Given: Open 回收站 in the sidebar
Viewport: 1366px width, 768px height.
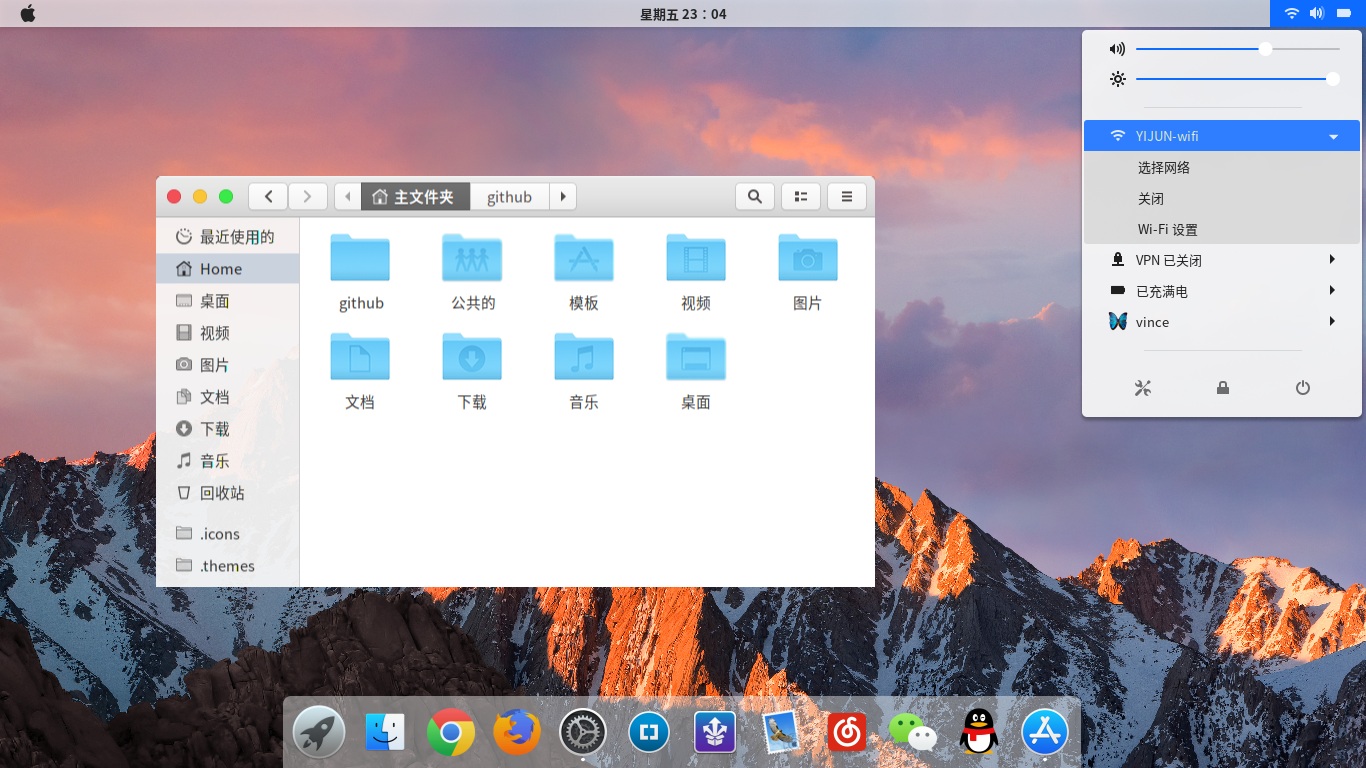Looking at the screenshot, I should (228, 493).
